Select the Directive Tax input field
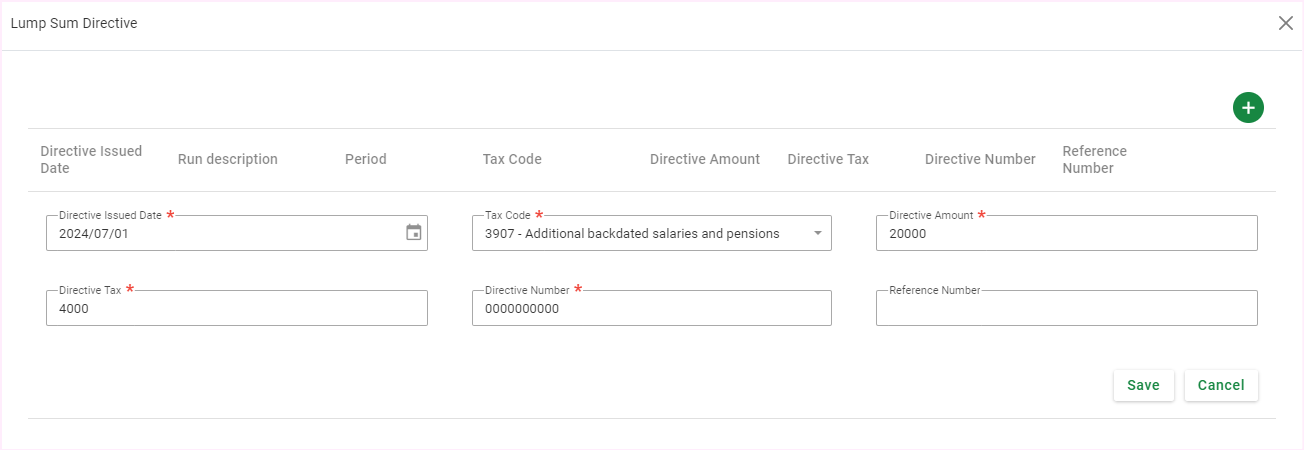The image size is (1304, 450). [x=236, y=309]
